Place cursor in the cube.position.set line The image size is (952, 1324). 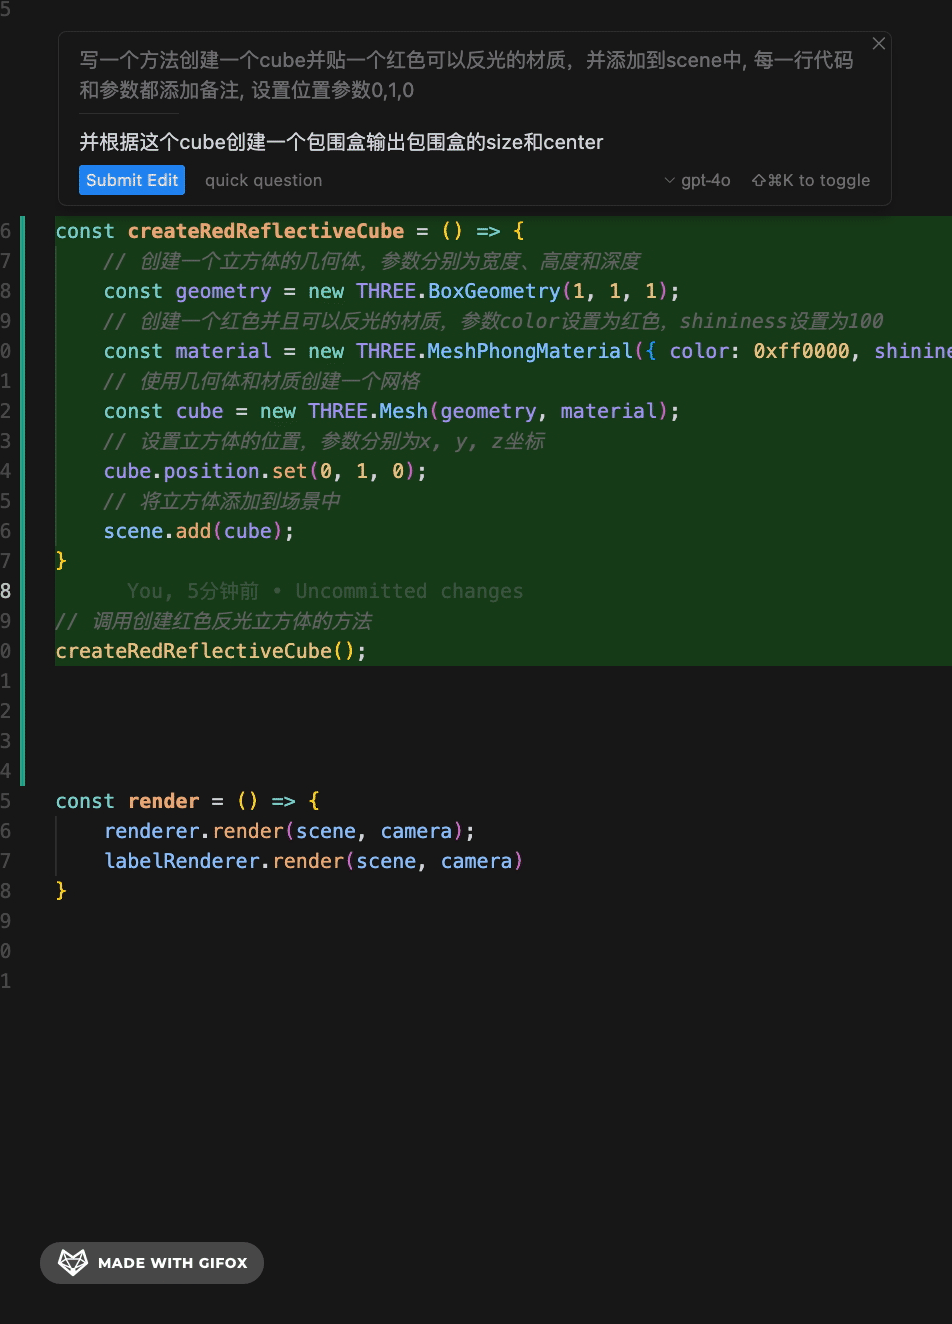(265, 471)
